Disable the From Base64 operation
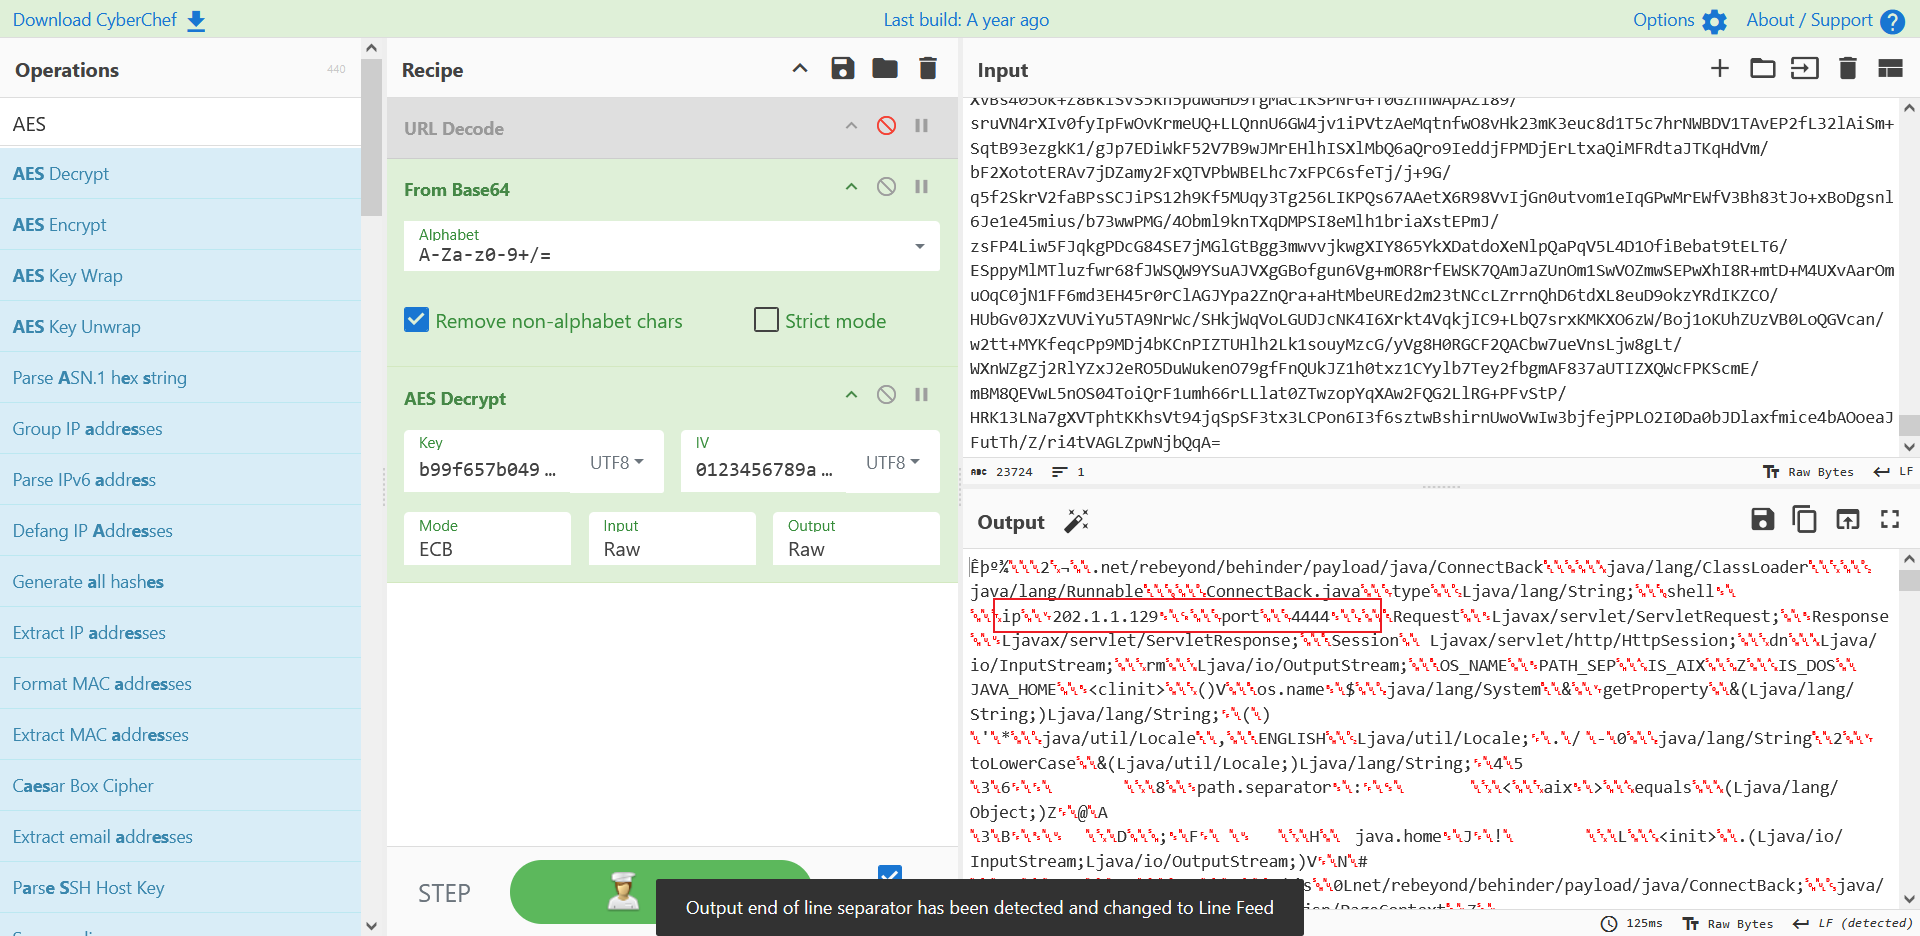This screenshot has width=1920, height=936. pyautogui.click(x=886, y=187)
